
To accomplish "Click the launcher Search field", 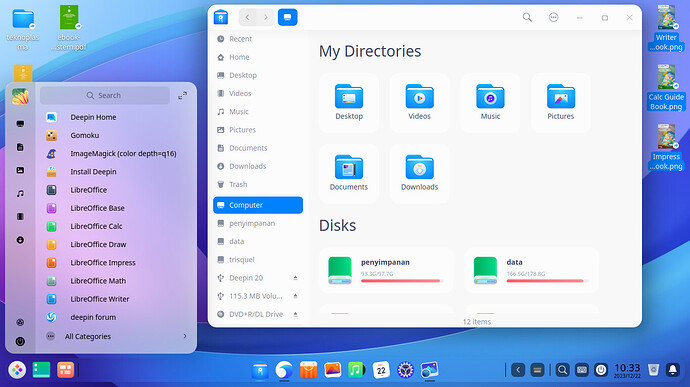I will click(105, 96).
